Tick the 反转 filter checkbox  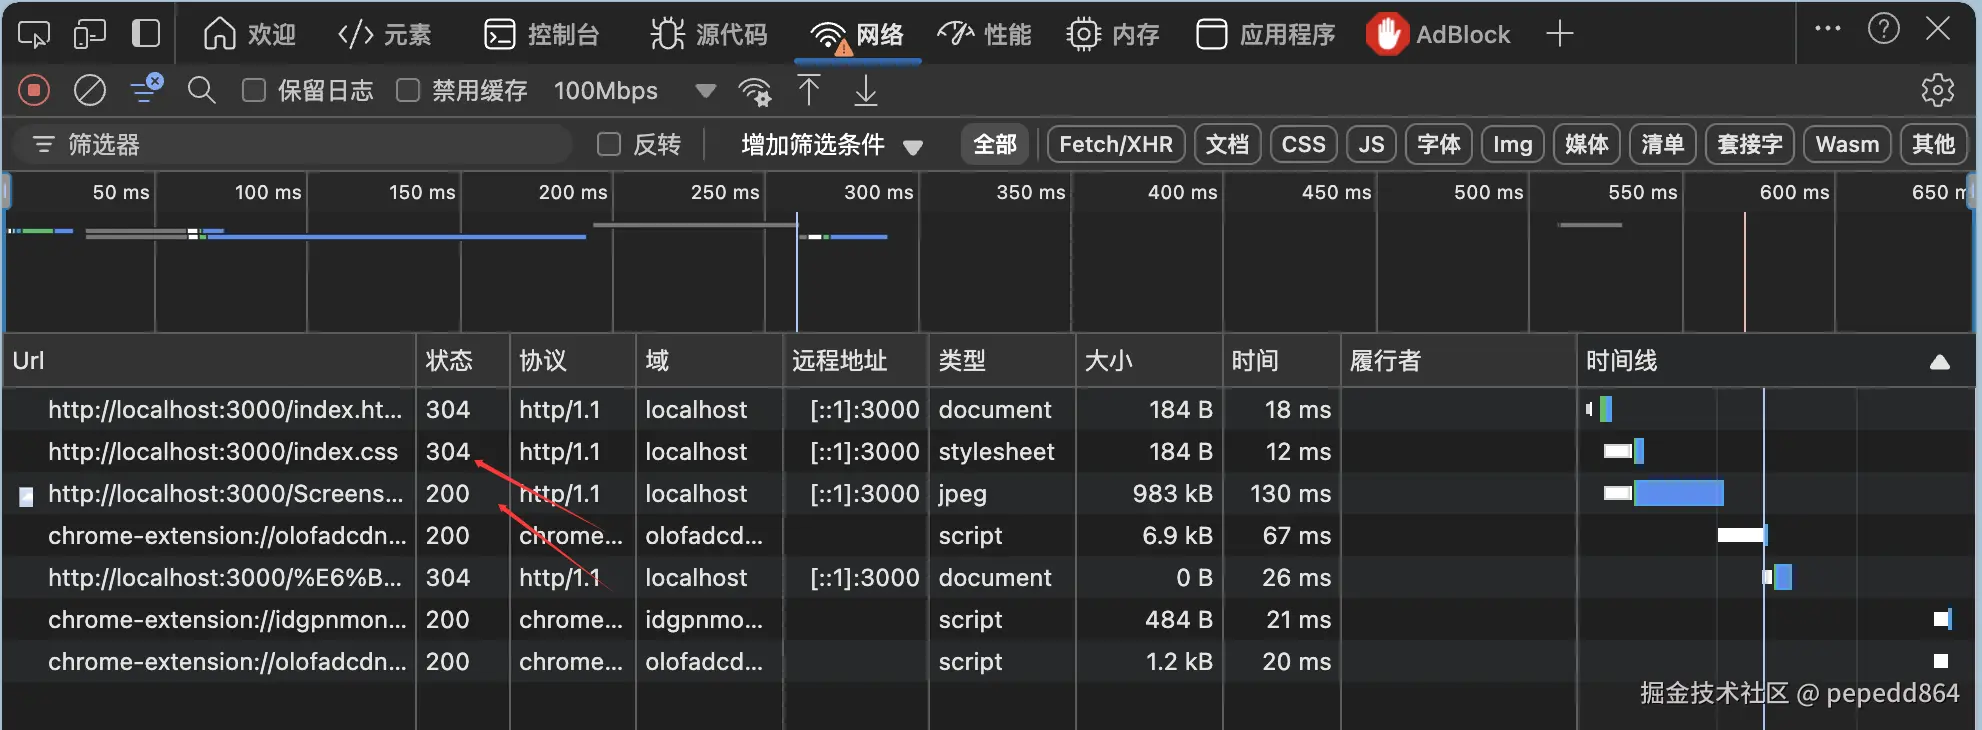point(609,145)
